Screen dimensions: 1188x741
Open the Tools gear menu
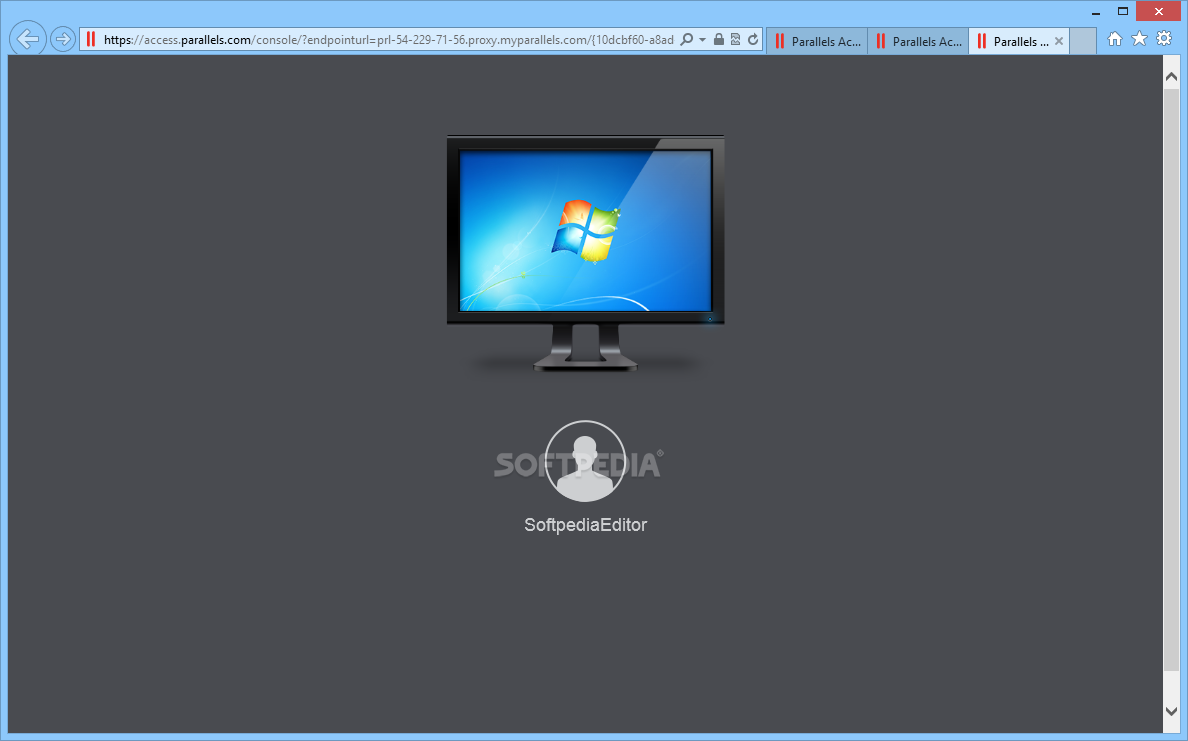click(x=1165, y=39)
